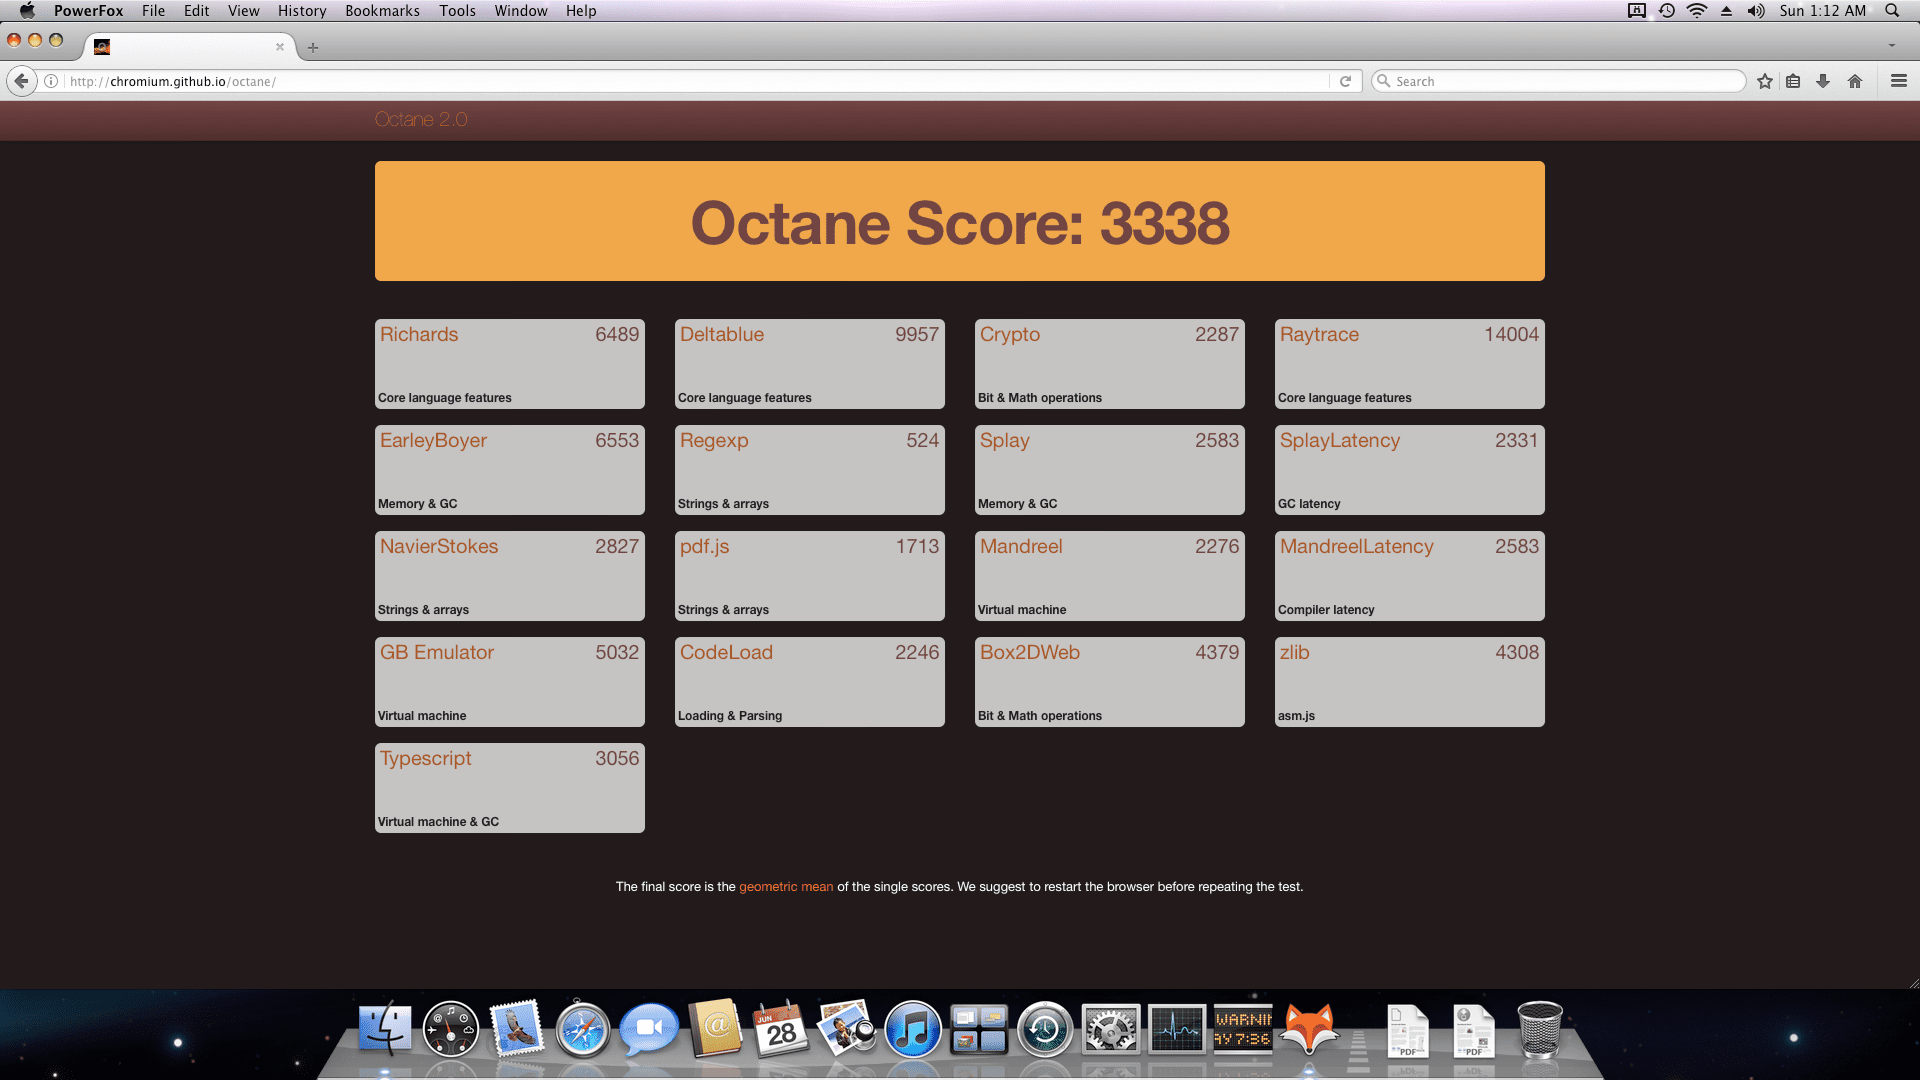Choose the CodeLoad benchmark name
The width and height of the screenshot is (1920, 1080).
click(726, 653)
